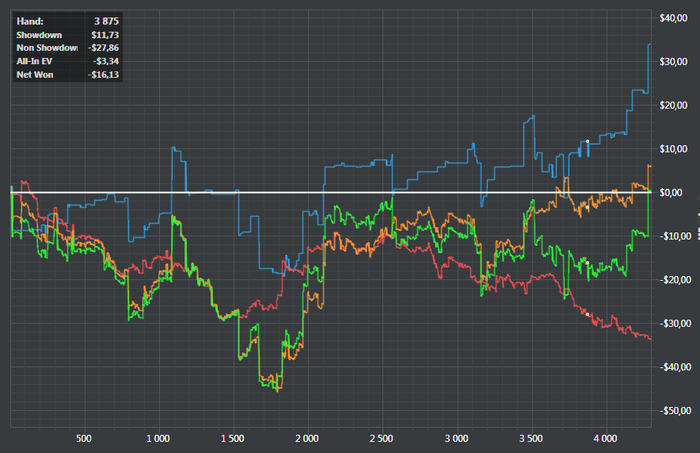Click the marker dot on the red non-showdown line
The height and width of the screenshot is (453, 700).
588,314
